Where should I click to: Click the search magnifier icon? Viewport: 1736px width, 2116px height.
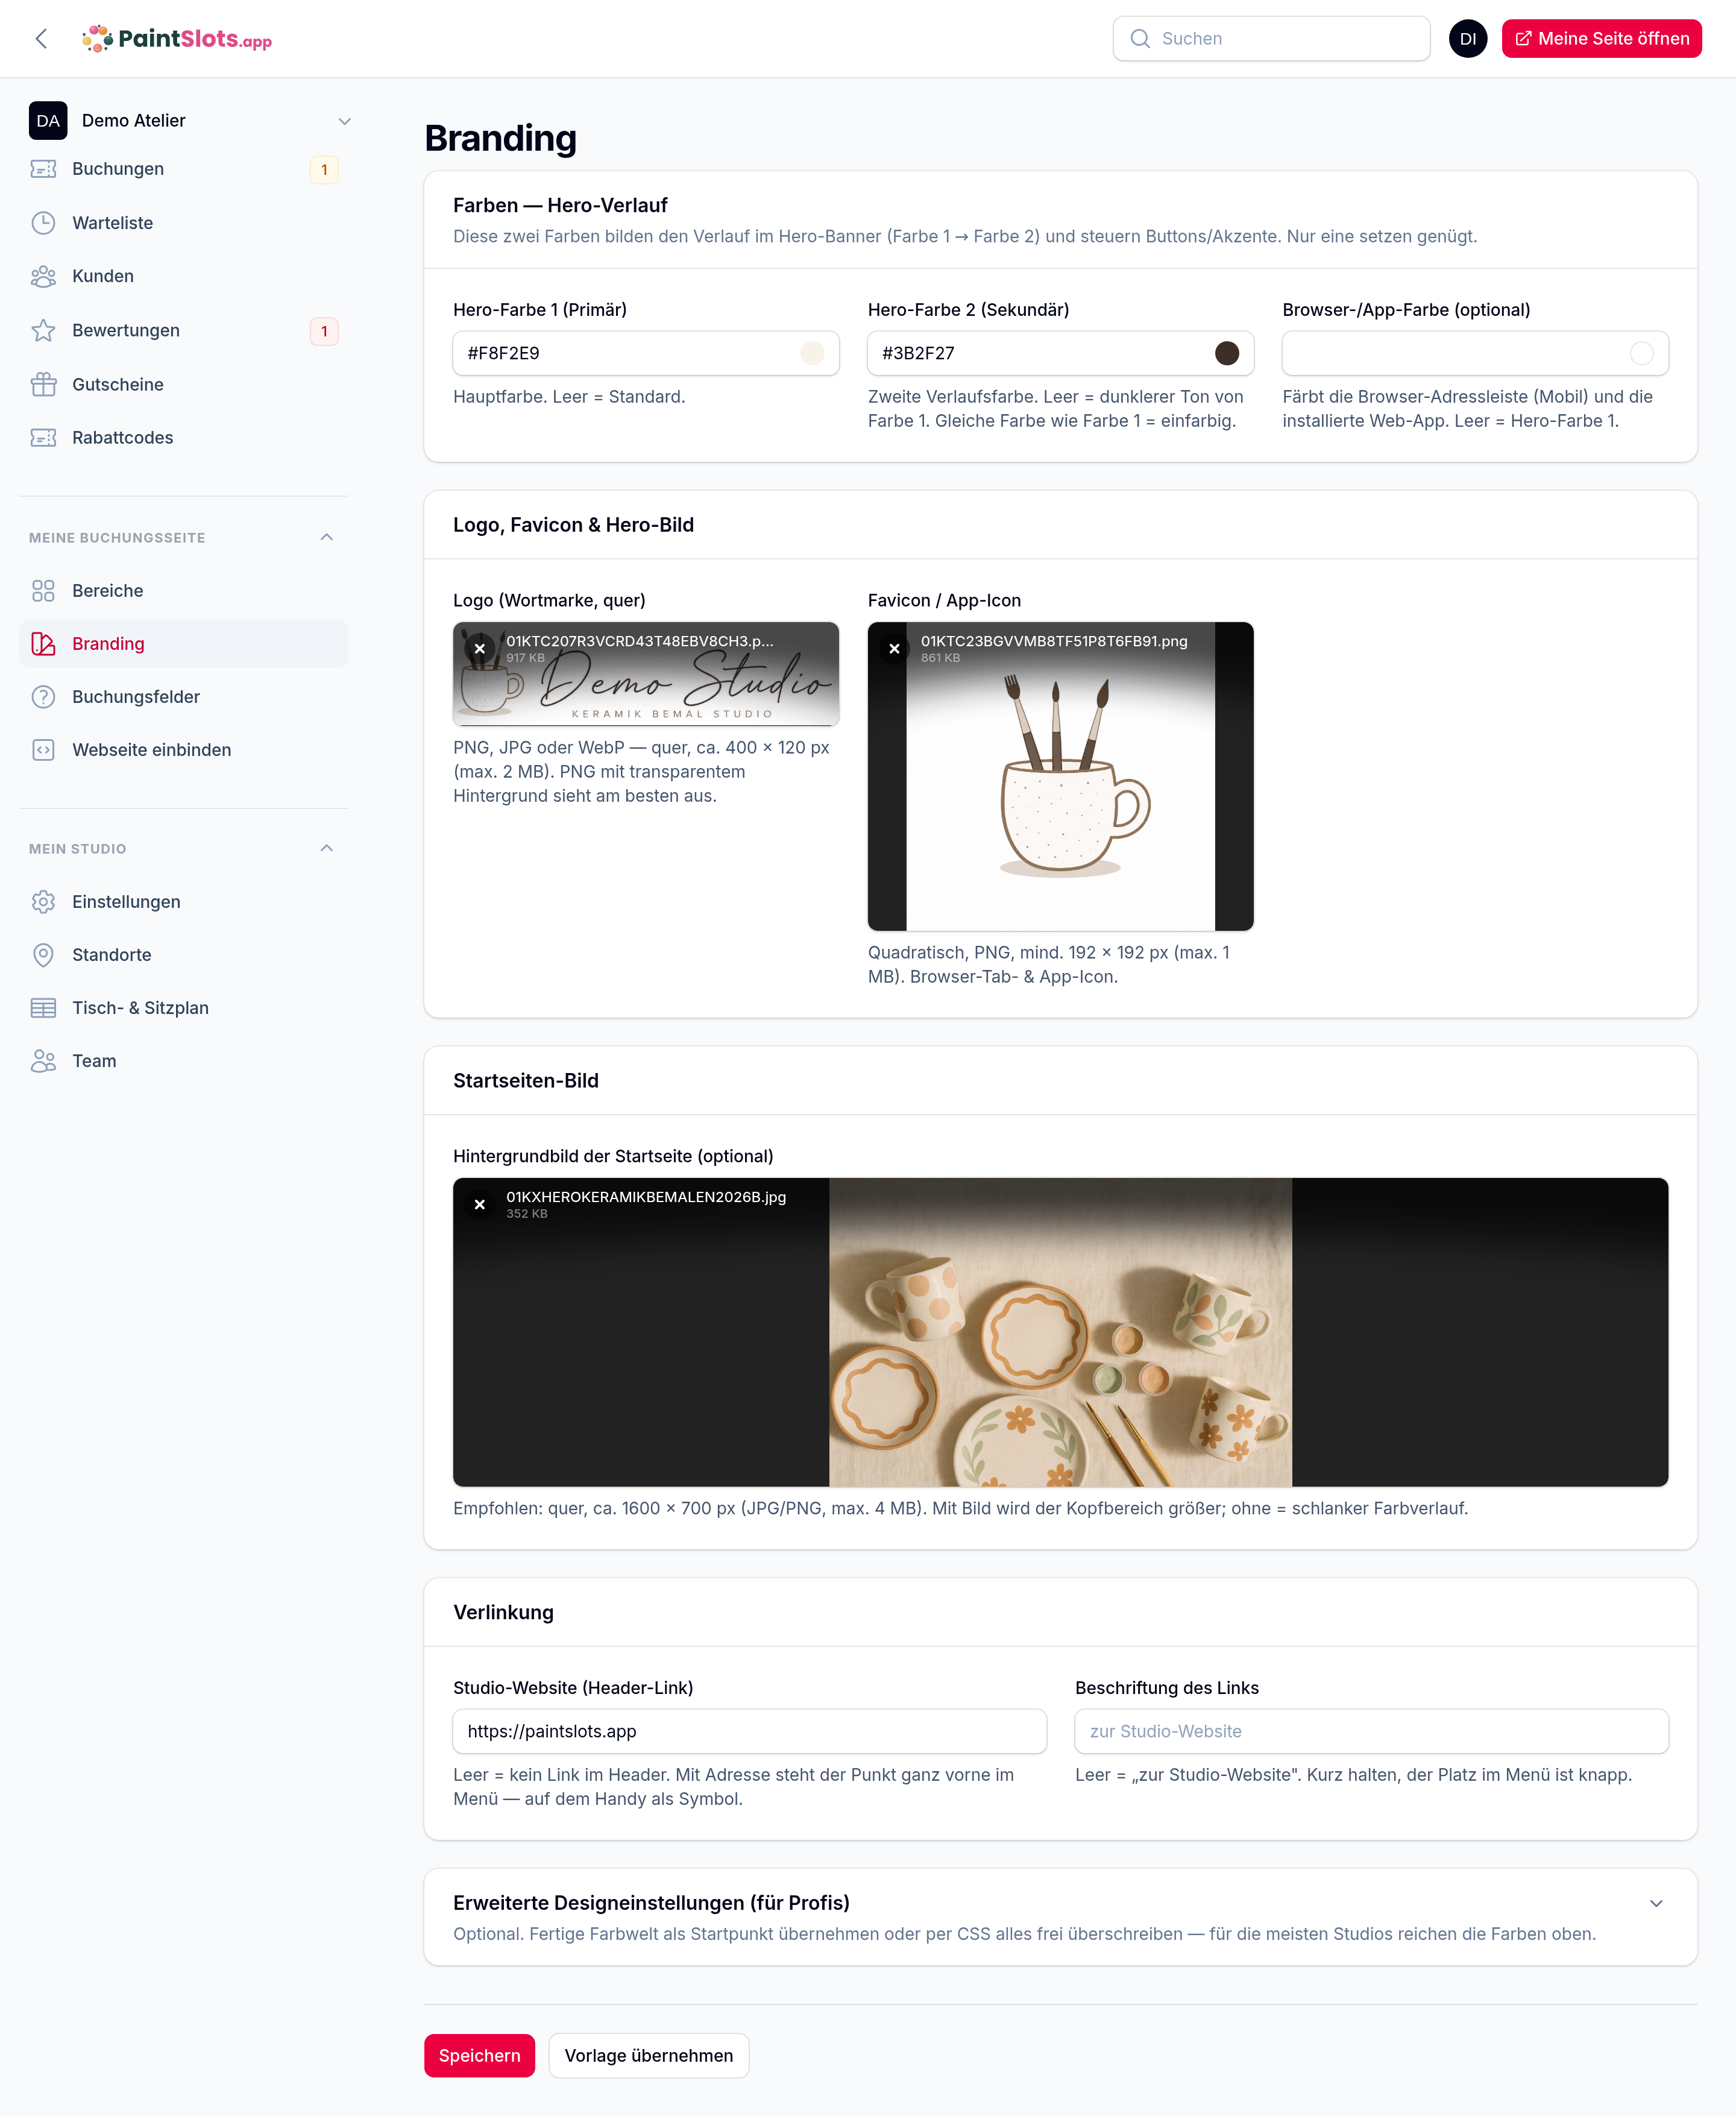[1139, 39]
